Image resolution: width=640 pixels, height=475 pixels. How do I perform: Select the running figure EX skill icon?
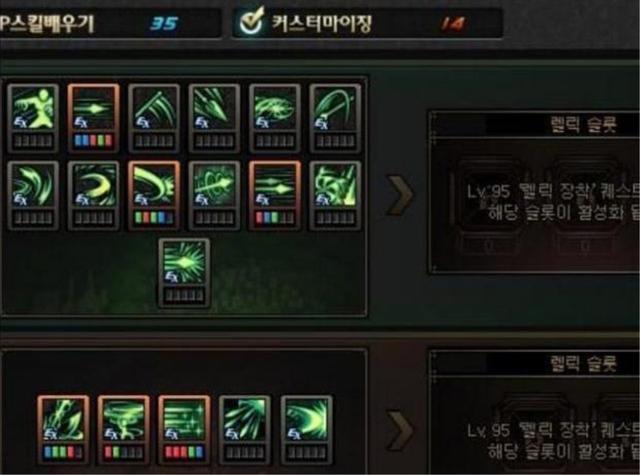33,109
